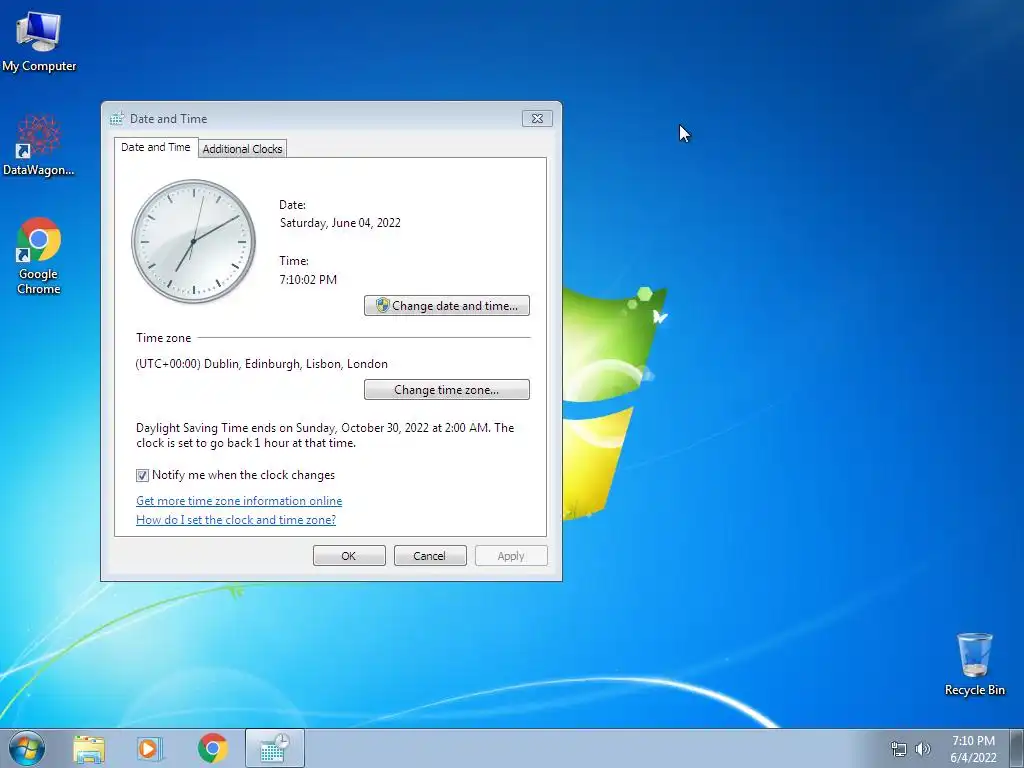Launch Chrome from the taskbar

click(213, 749)
